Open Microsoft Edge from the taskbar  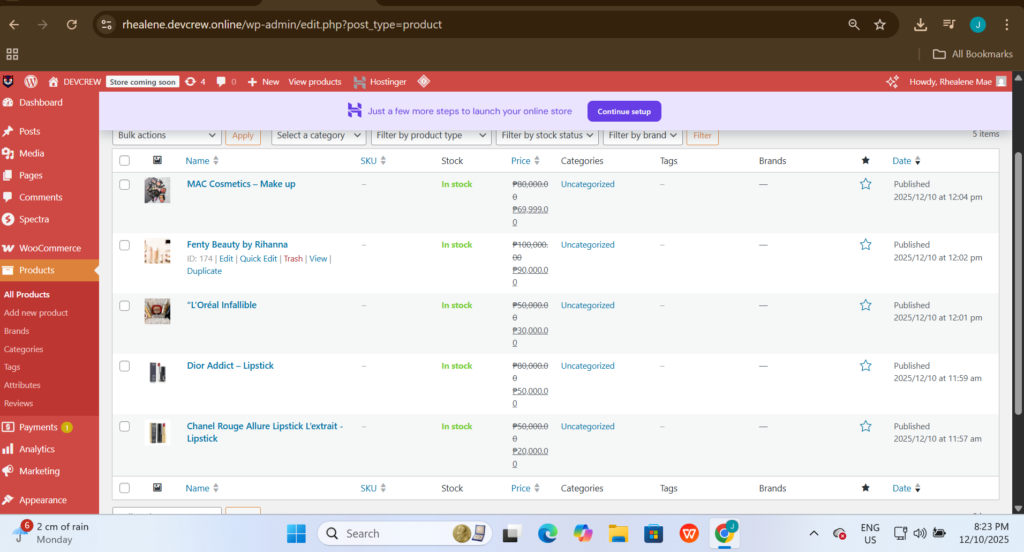(547, 533)
